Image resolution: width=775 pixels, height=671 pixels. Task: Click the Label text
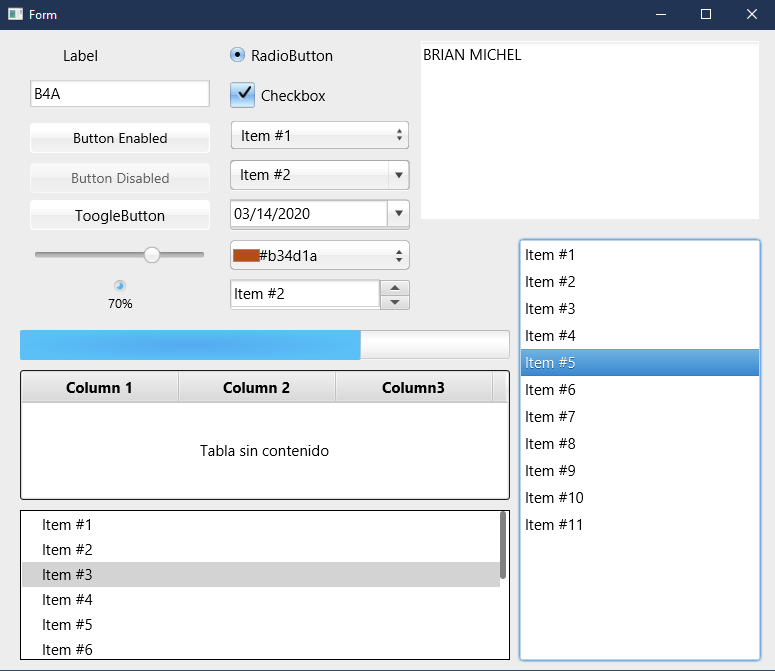point(80,56)
